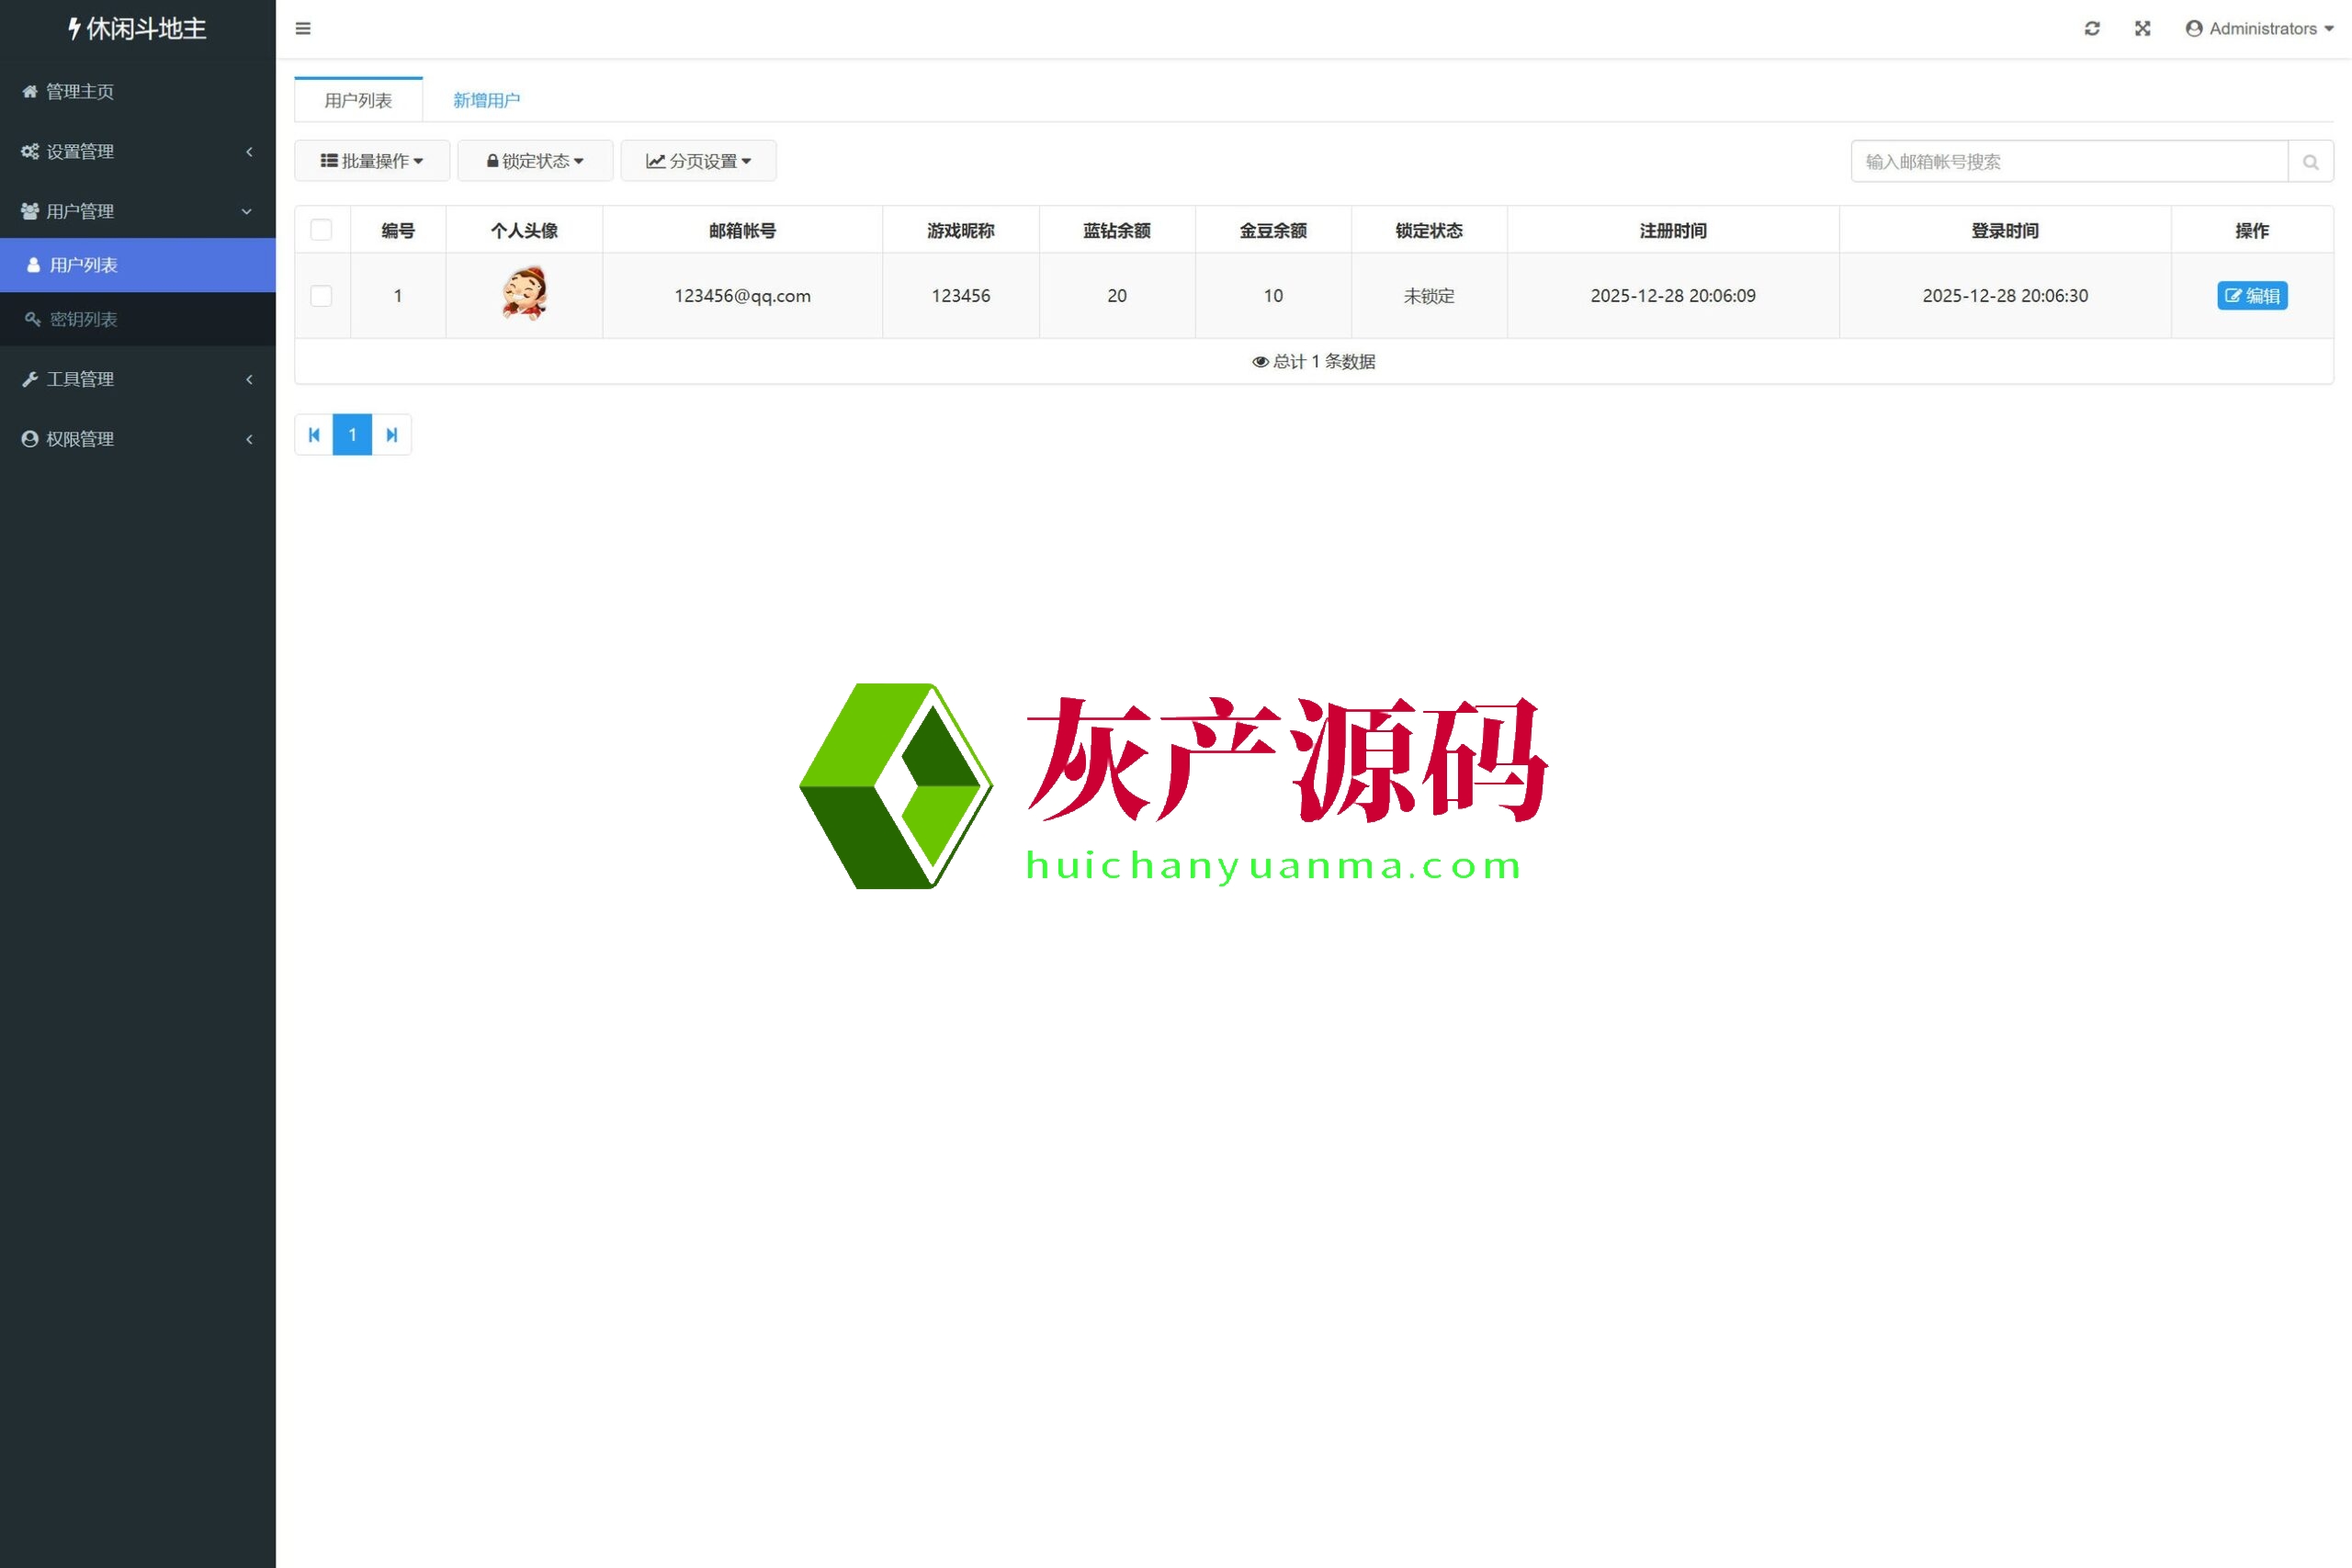Viewport: 2352px width, 1568px height.
Task: Click the search magnifier icon button
Action: 2310,161
